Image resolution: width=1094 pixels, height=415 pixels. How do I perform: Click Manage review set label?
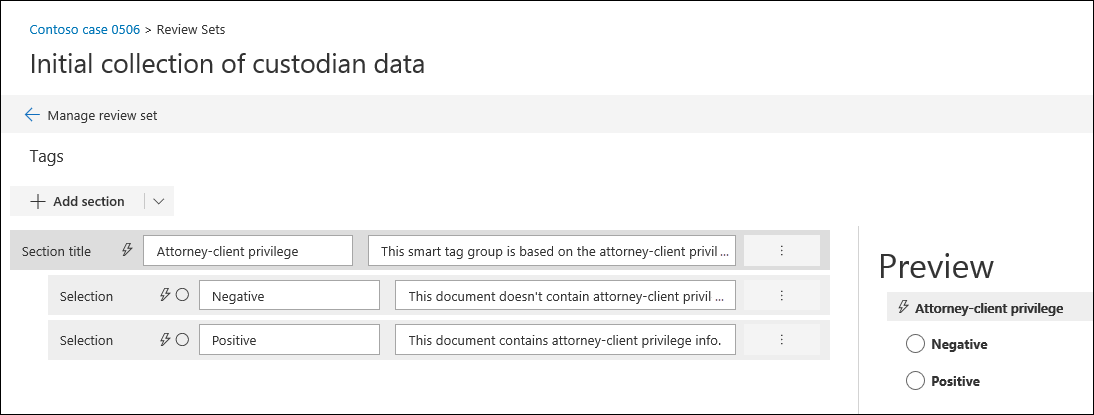[x=102, y=115]
